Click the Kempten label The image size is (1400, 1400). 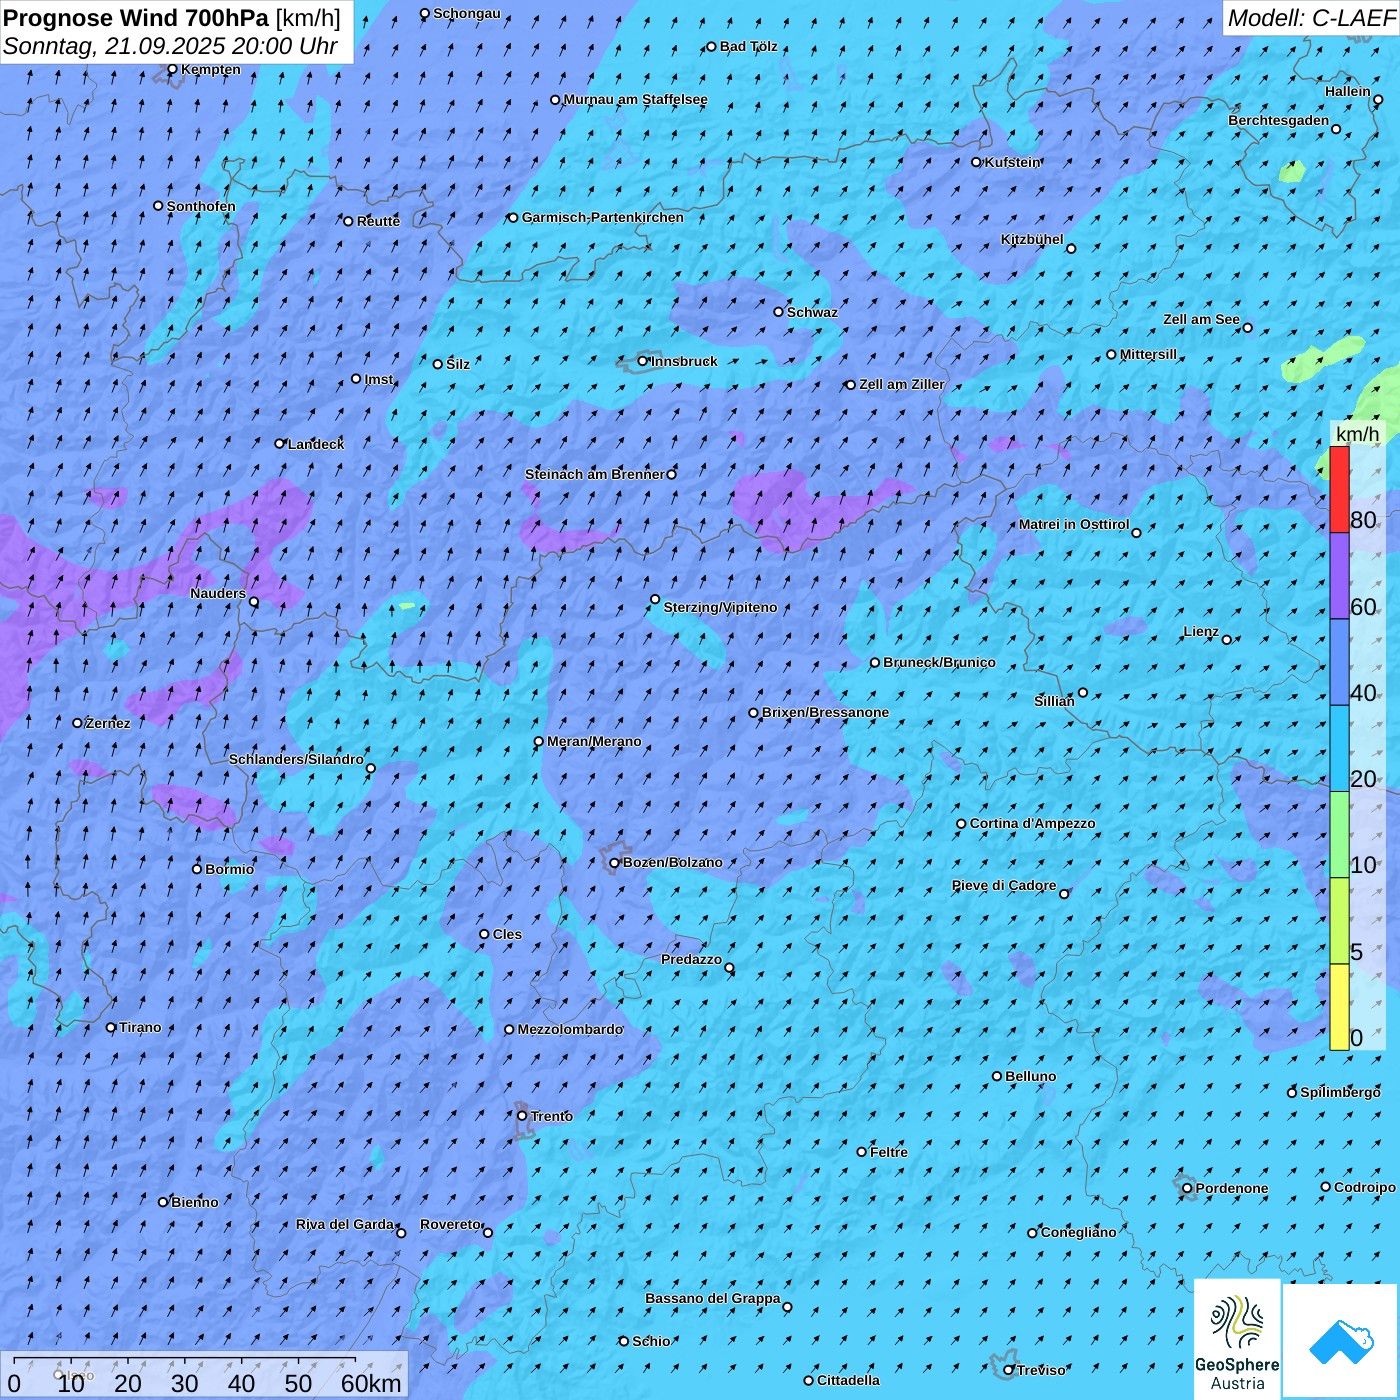coord(211,69)
